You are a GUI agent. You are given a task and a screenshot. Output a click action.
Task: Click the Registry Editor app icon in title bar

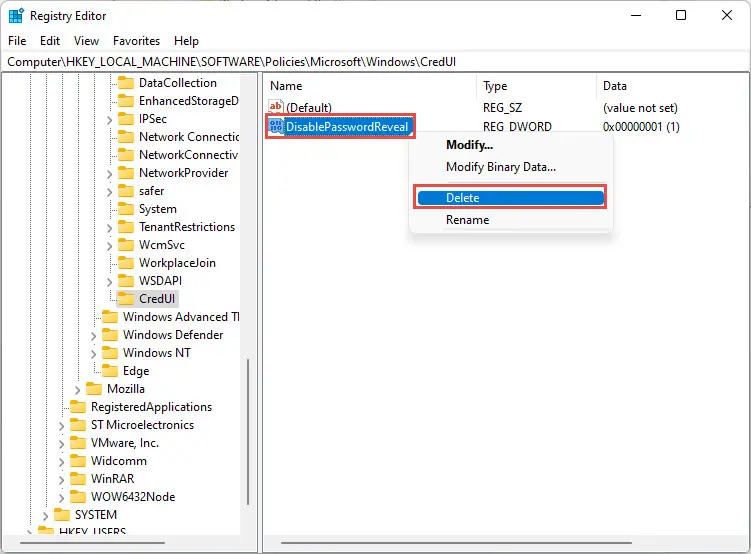16,16
